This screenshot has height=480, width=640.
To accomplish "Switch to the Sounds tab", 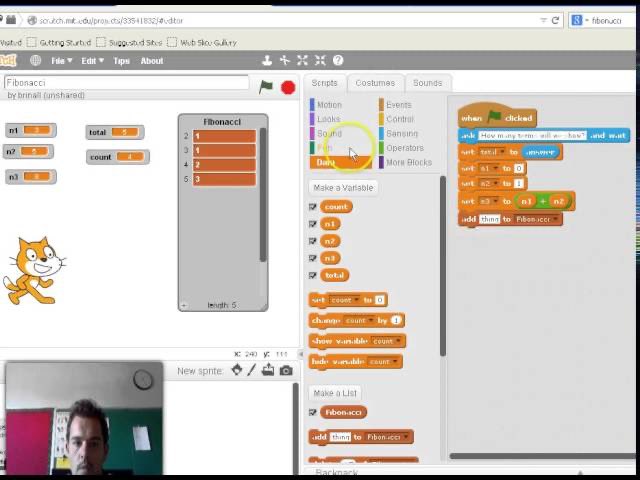I will point(427,83).
